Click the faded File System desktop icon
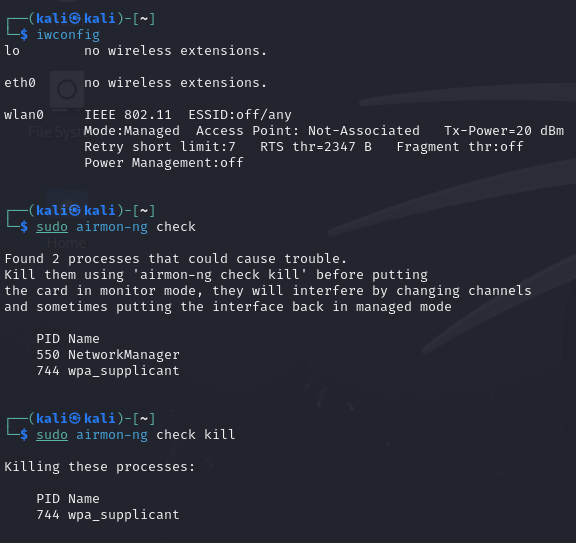Screen dimensions: 576x543 [x=67, y=90]
